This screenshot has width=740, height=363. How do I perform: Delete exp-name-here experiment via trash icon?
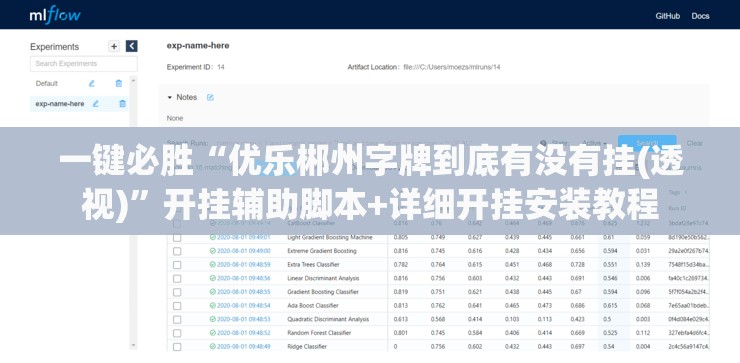pyautogui.click(x=122, y=104)
